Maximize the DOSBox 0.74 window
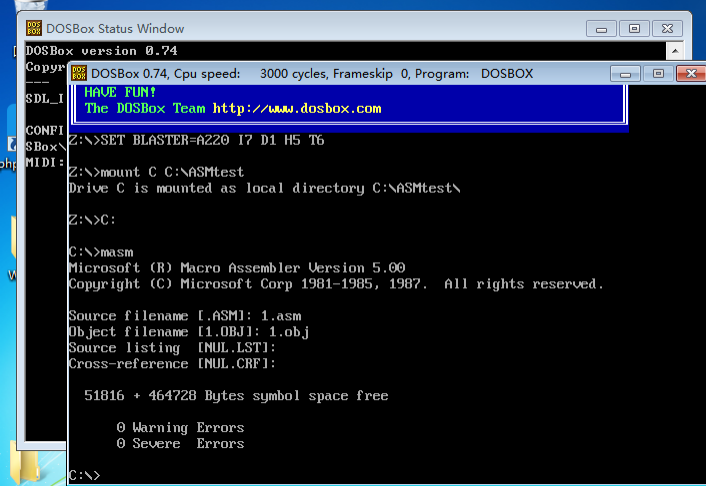The width and height of the screenshot is (706, 487). pos(658,73)
